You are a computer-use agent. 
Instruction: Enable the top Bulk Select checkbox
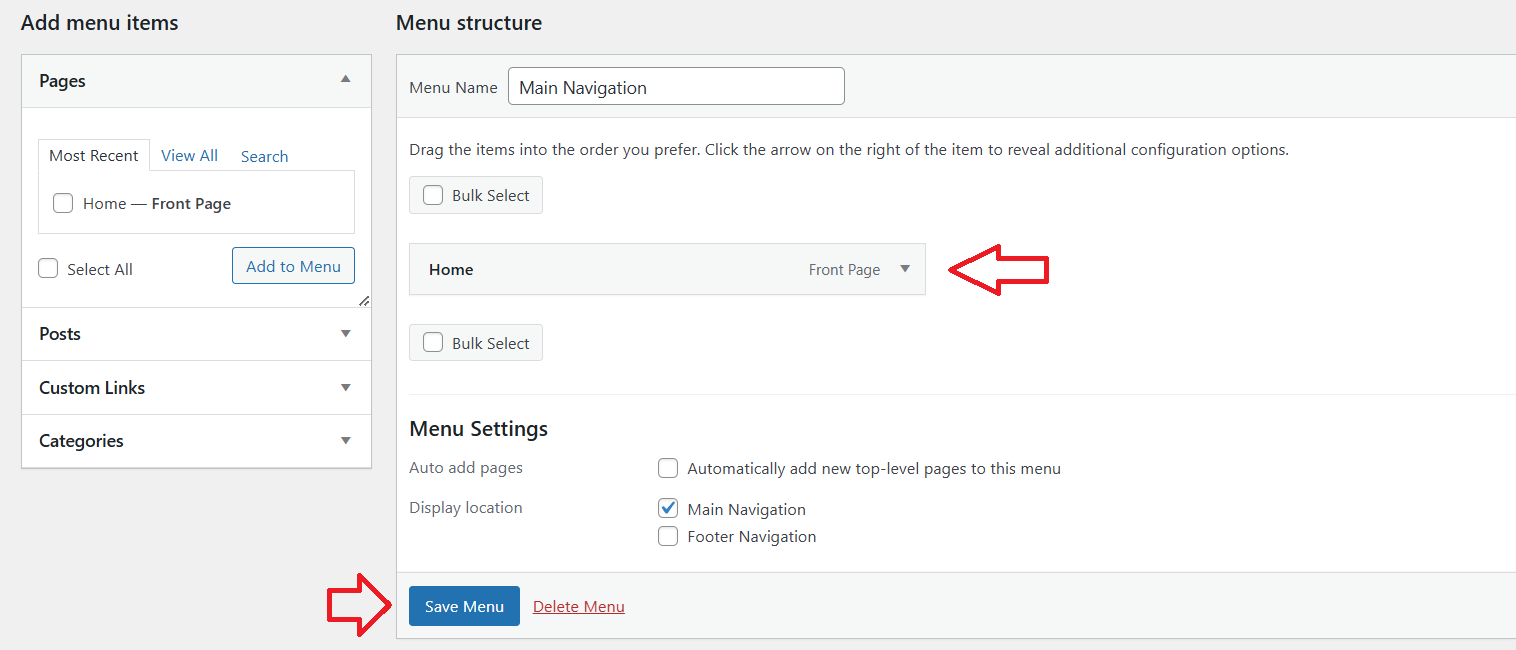point(433,196)
